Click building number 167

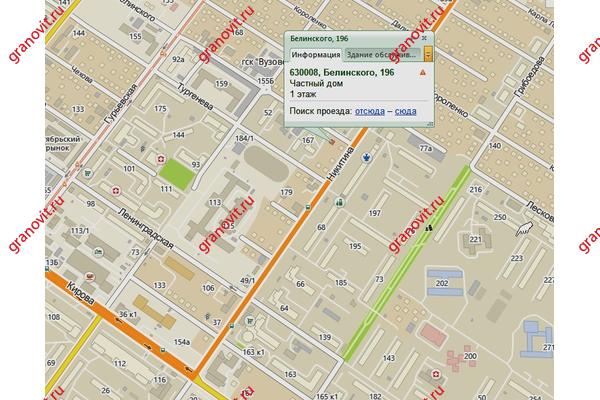308,140
